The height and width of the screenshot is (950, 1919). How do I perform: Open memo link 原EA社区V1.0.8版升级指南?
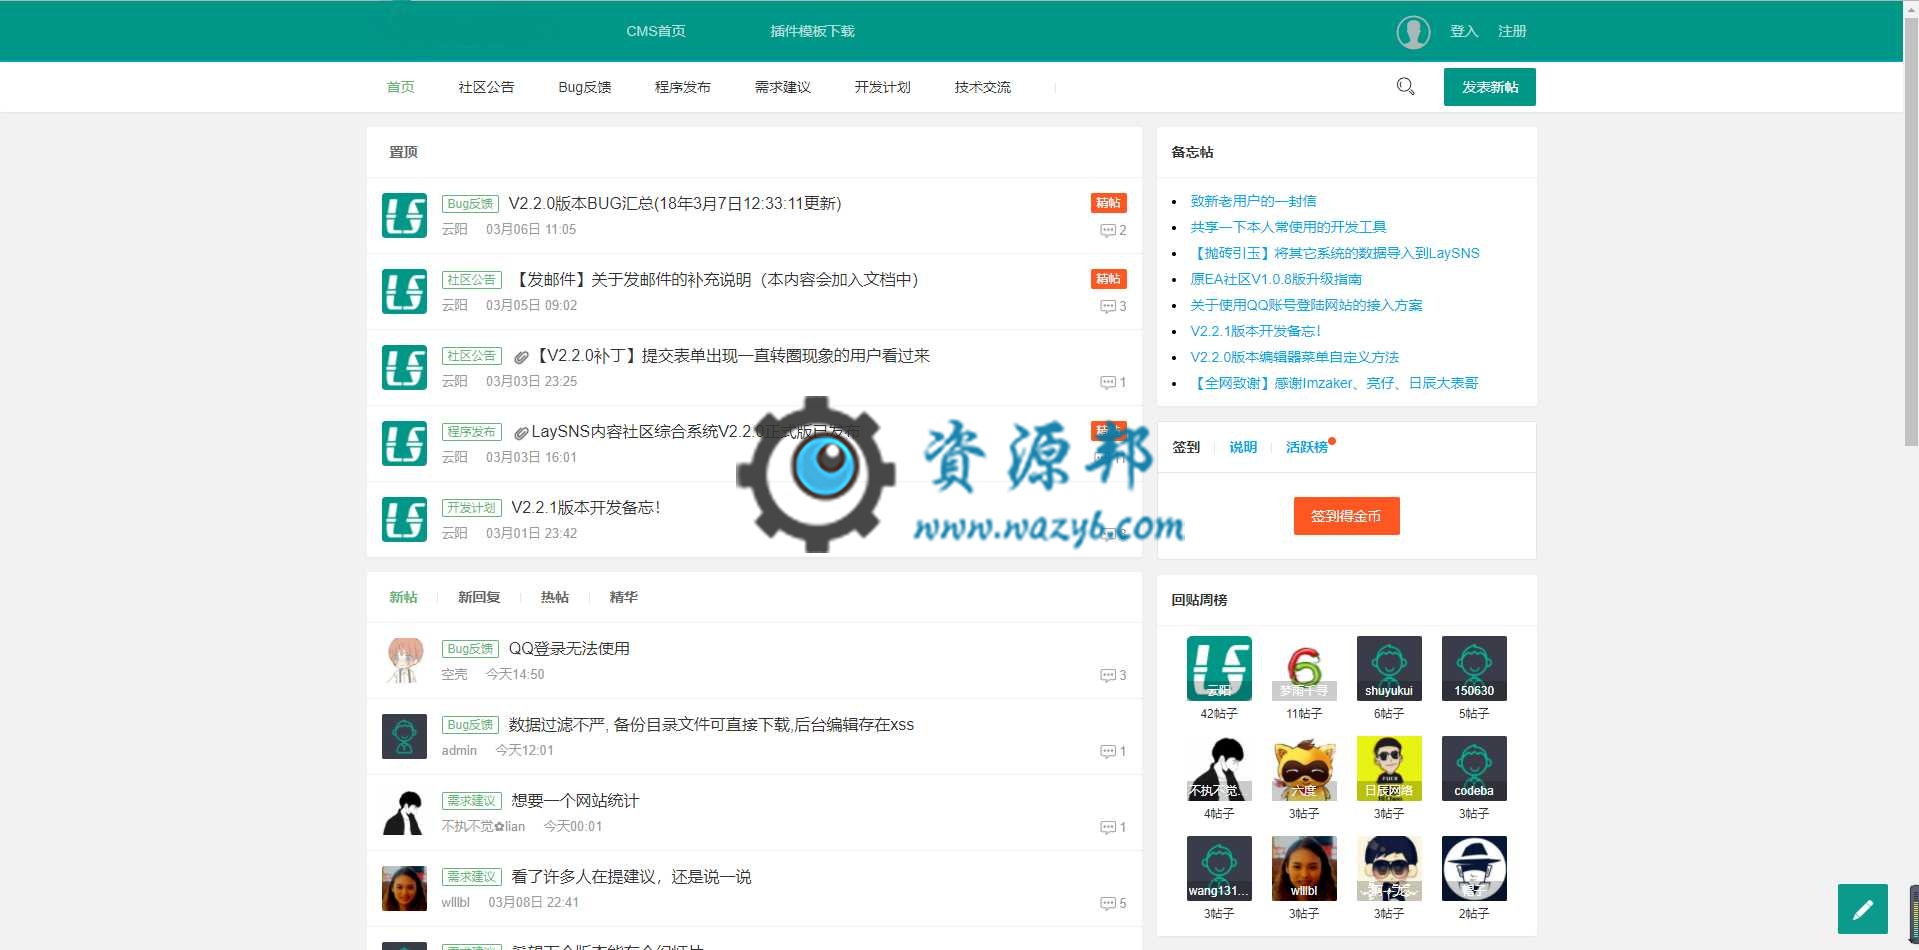coord(1276,279)
